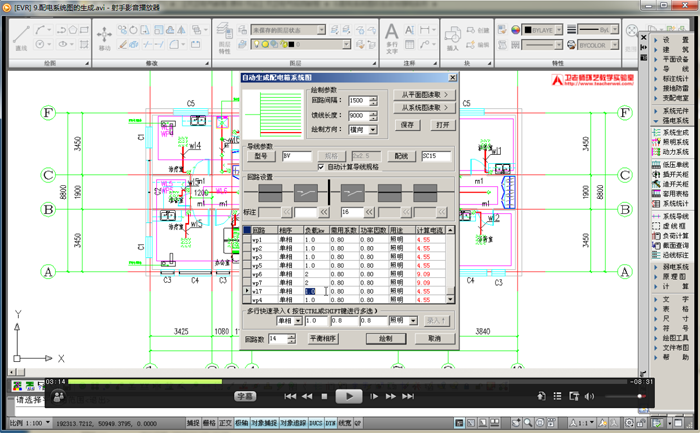This screenshot has width=700, height=433.
Task: Fast-forward the video
Action: pyautogui.click(x=391, y=396)
